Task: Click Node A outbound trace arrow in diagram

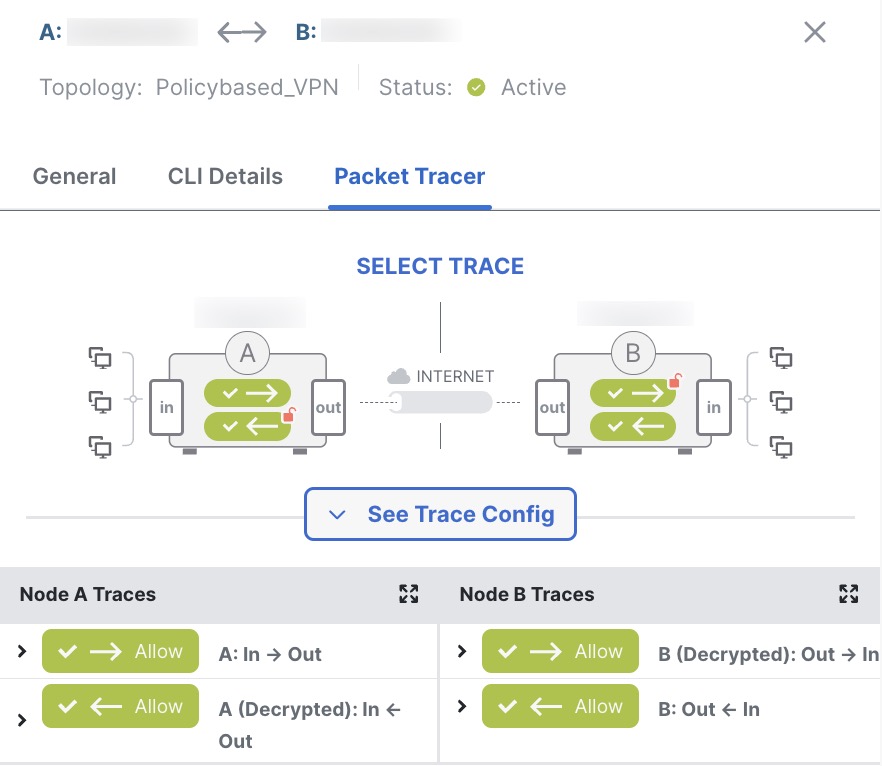Action: click(x=247, y=393)
